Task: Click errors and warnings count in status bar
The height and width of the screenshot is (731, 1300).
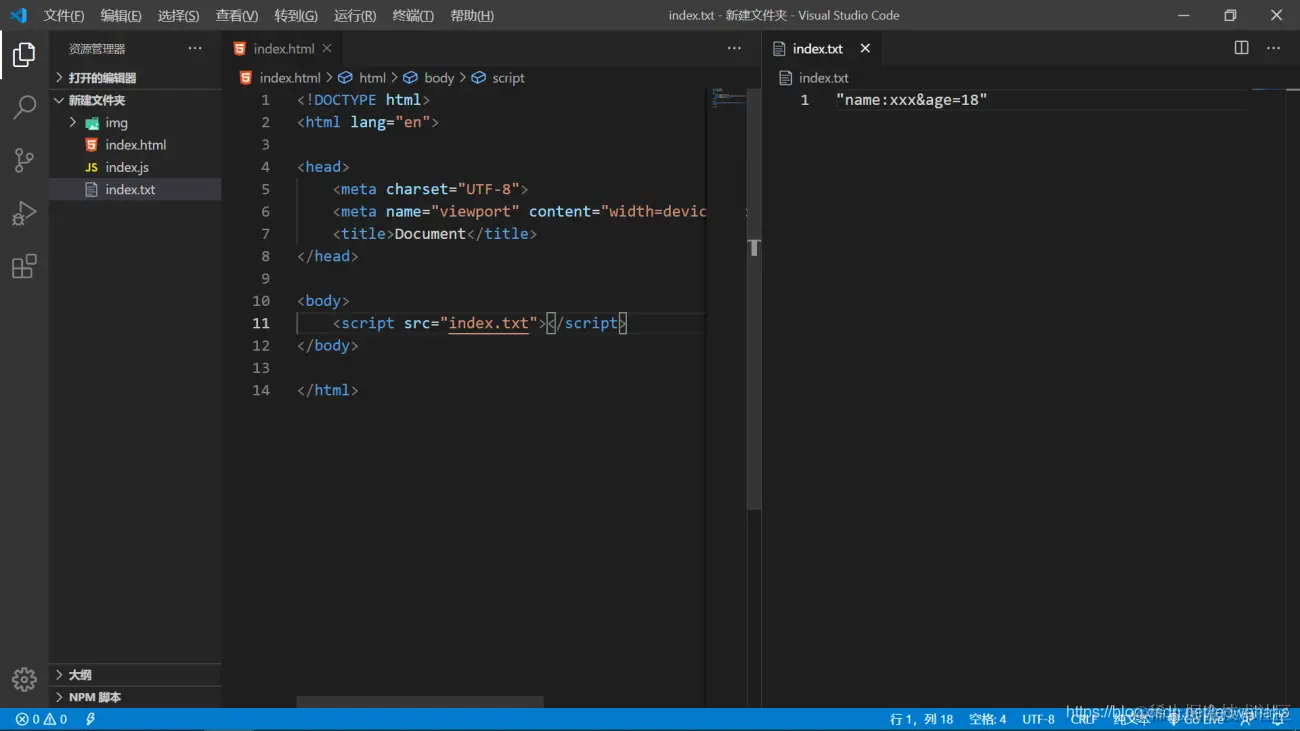Action: [41, 719]
